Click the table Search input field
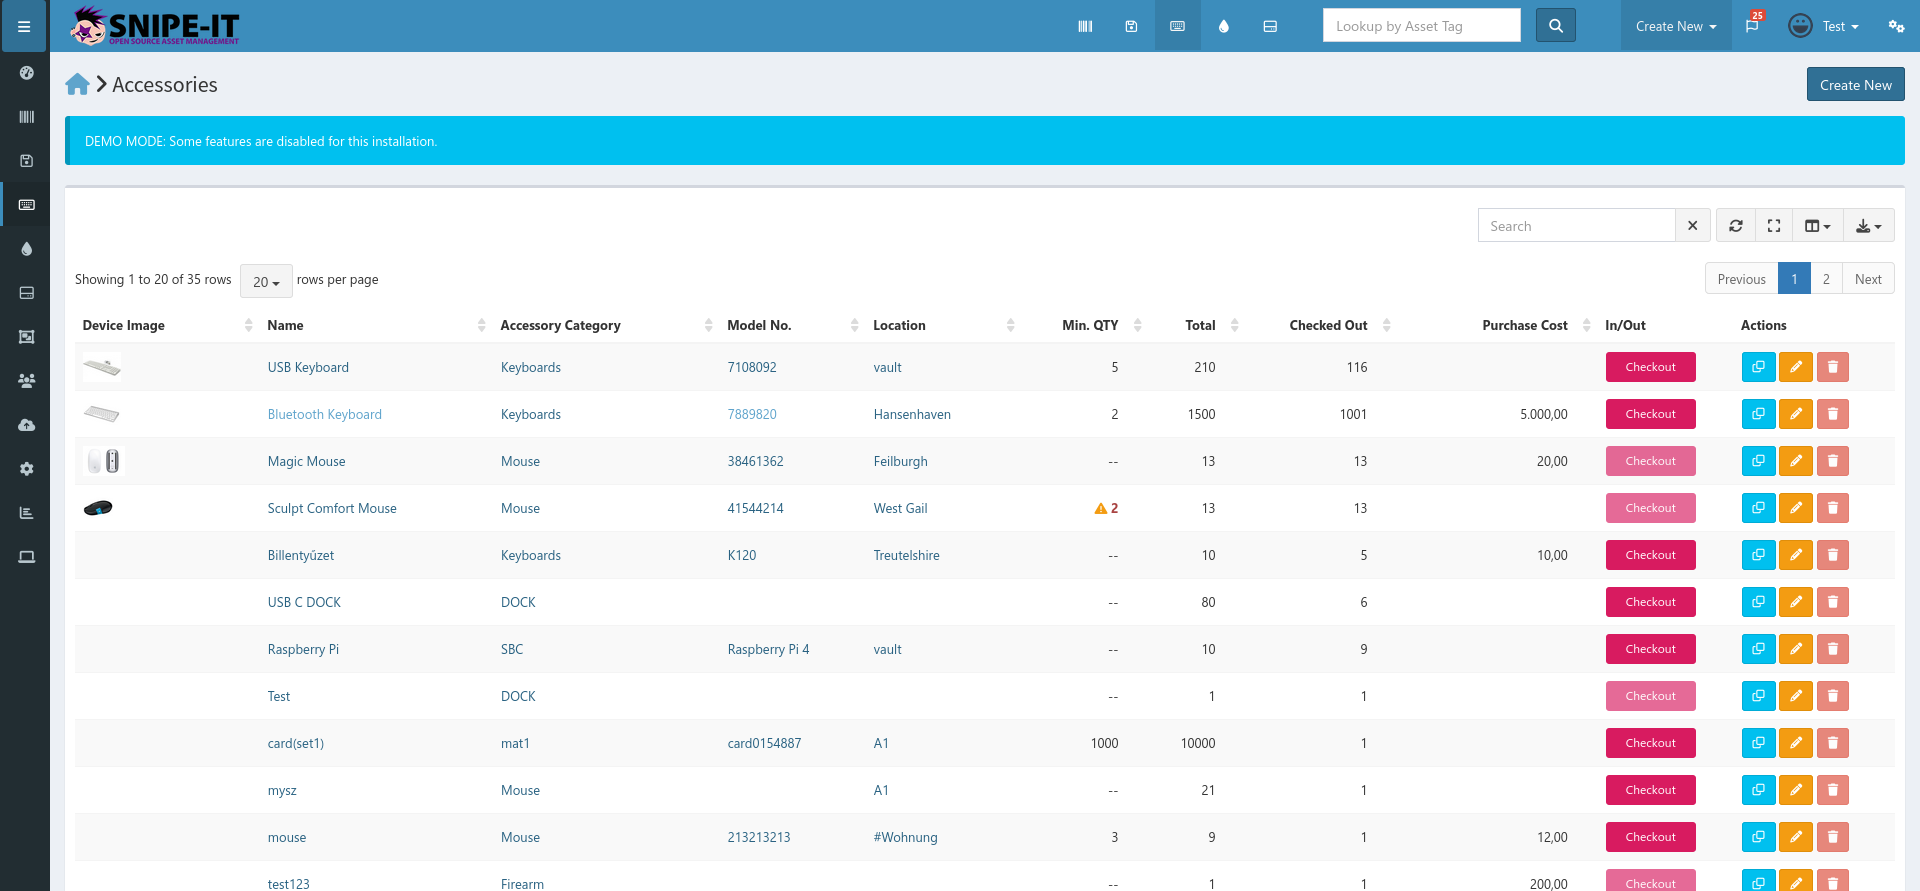 1577,226
